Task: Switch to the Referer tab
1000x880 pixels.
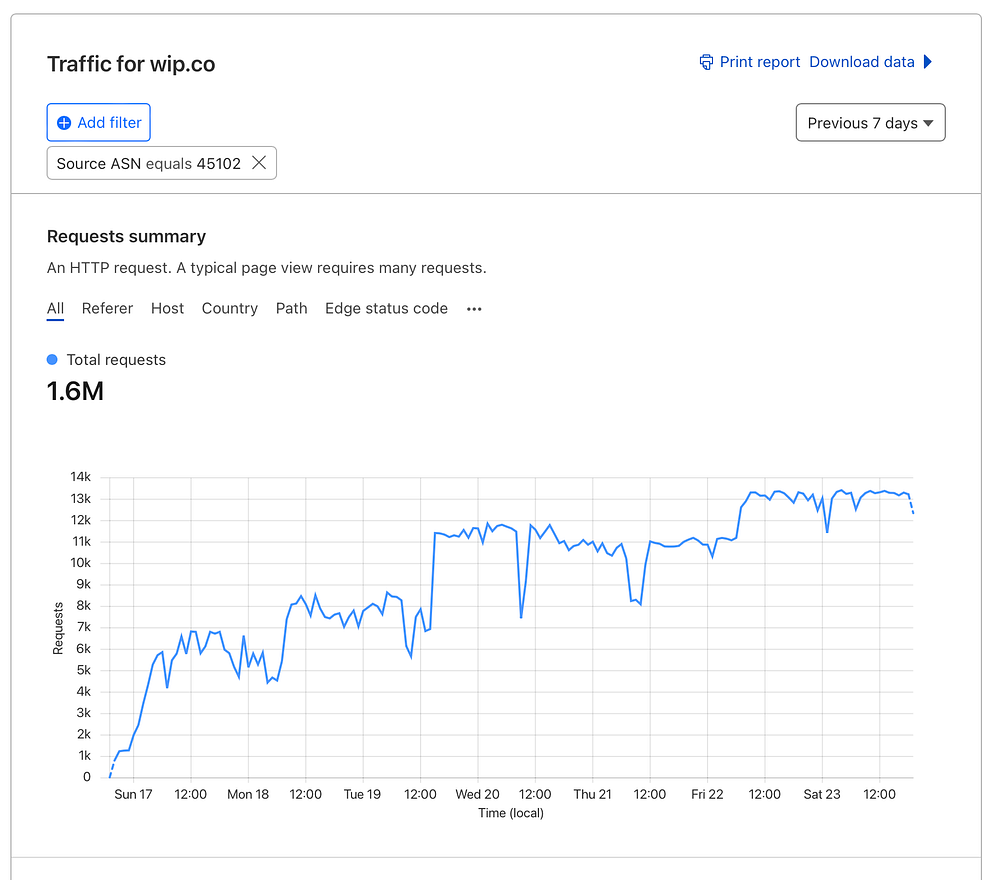Action: (x=107, y=309)
